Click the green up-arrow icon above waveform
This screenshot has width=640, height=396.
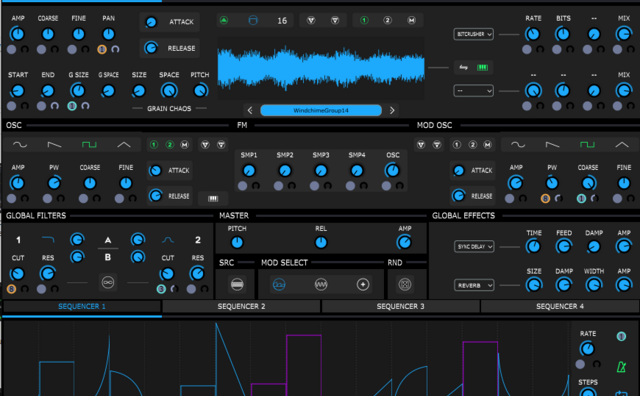tap(224, 20)
